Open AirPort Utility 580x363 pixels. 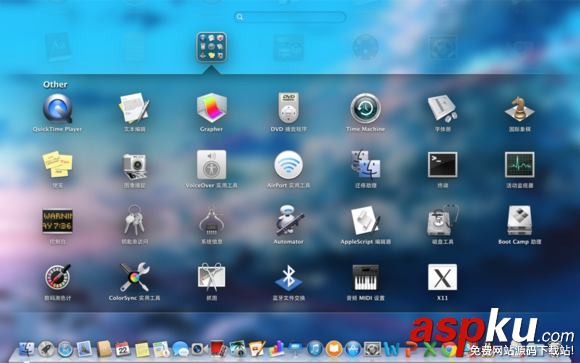[x=289, y=165]
